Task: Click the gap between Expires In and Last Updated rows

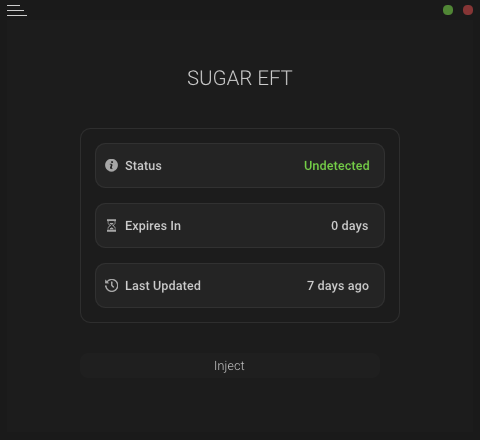Action: pos(240,256)
